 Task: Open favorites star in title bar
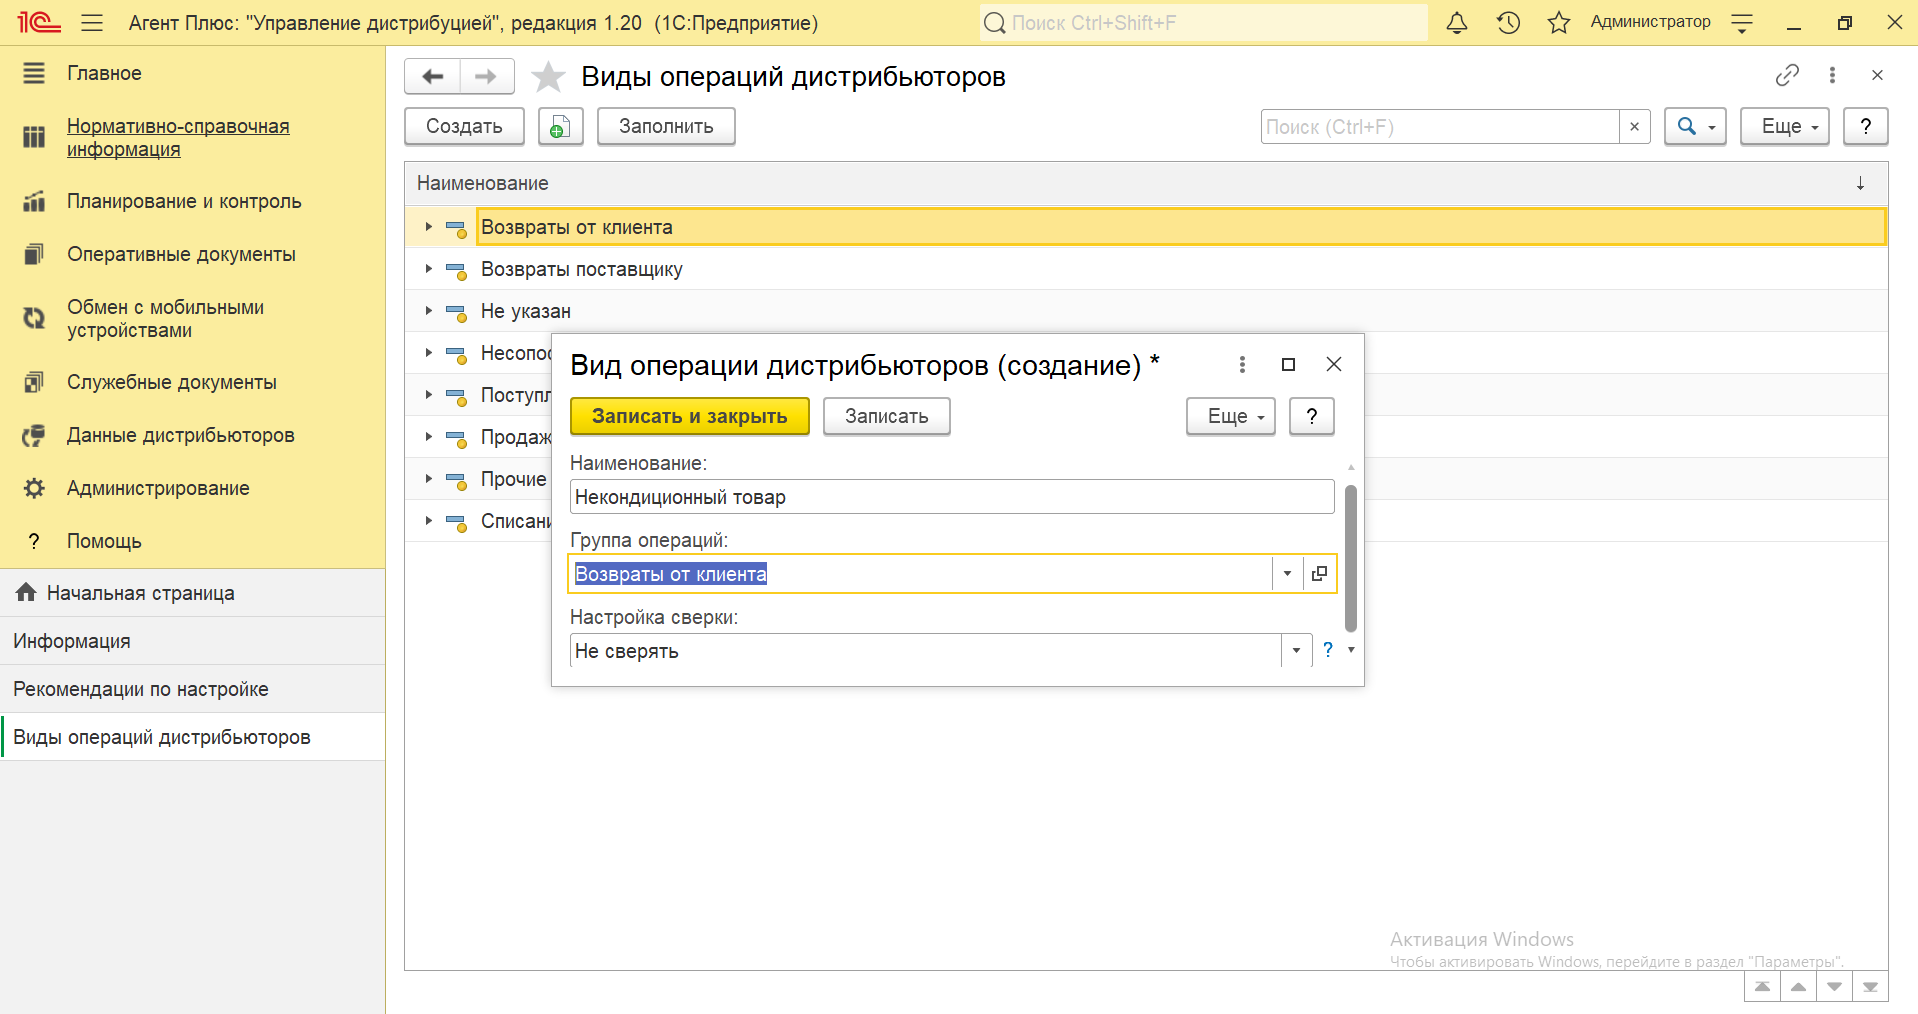(x=1558, y=22)
